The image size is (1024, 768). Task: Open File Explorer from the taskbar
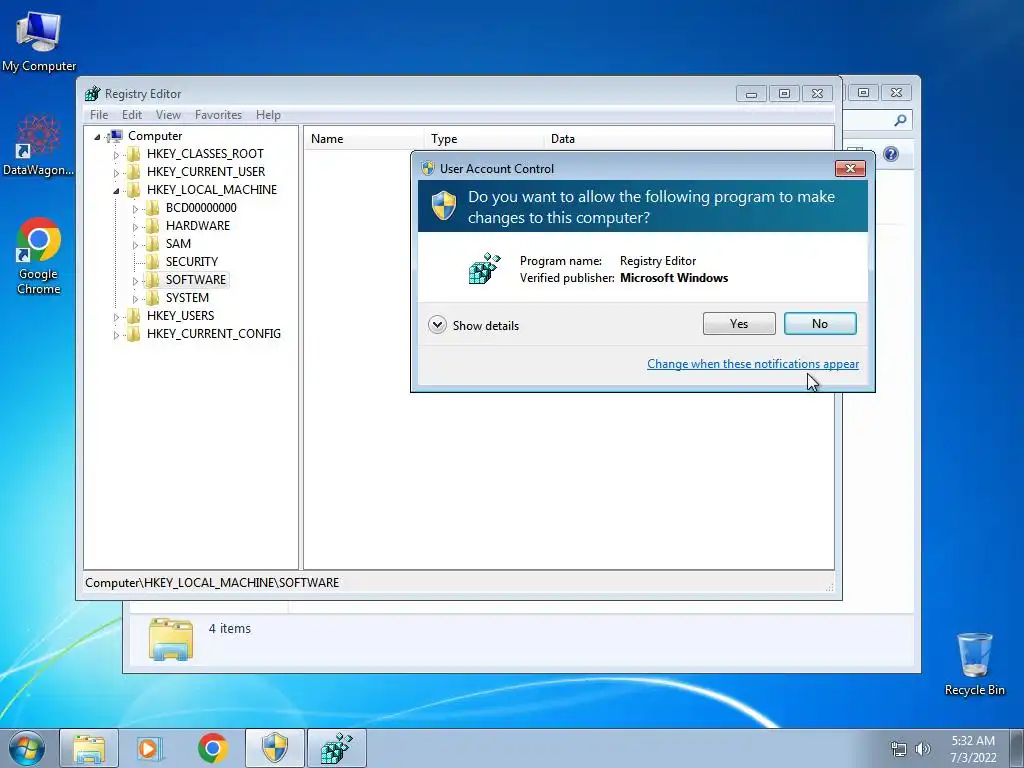[x=89, y=748]
